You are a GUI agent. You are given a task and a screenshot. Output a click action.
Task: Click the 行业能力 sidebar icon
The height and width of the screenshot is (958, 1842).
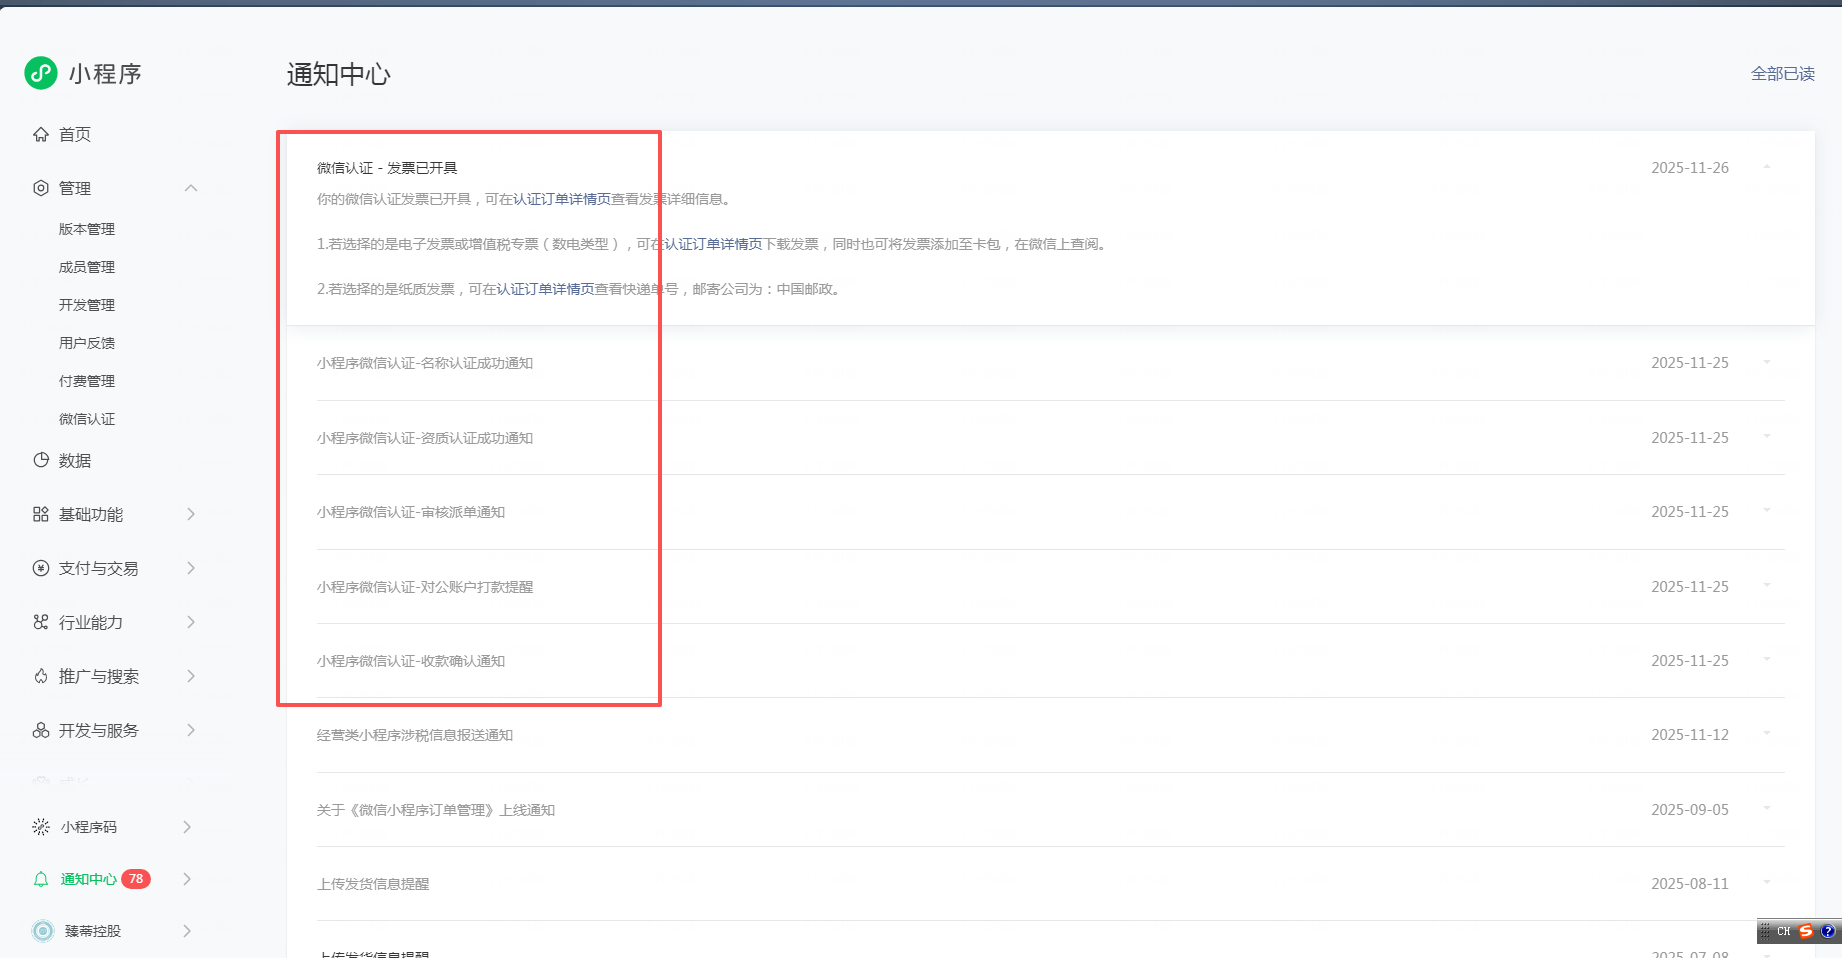41,622
